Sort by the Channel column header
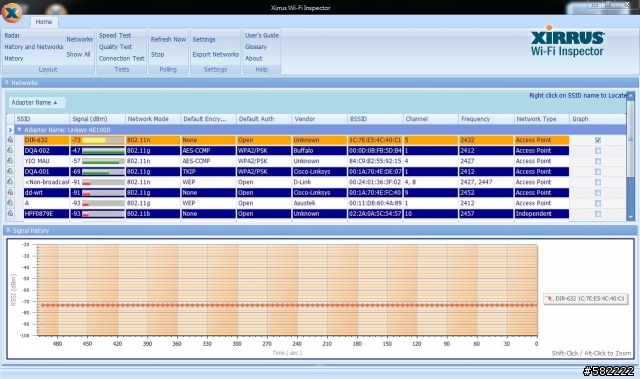The width and height of the screenshot is (640, 379). (x=431, y=119)
